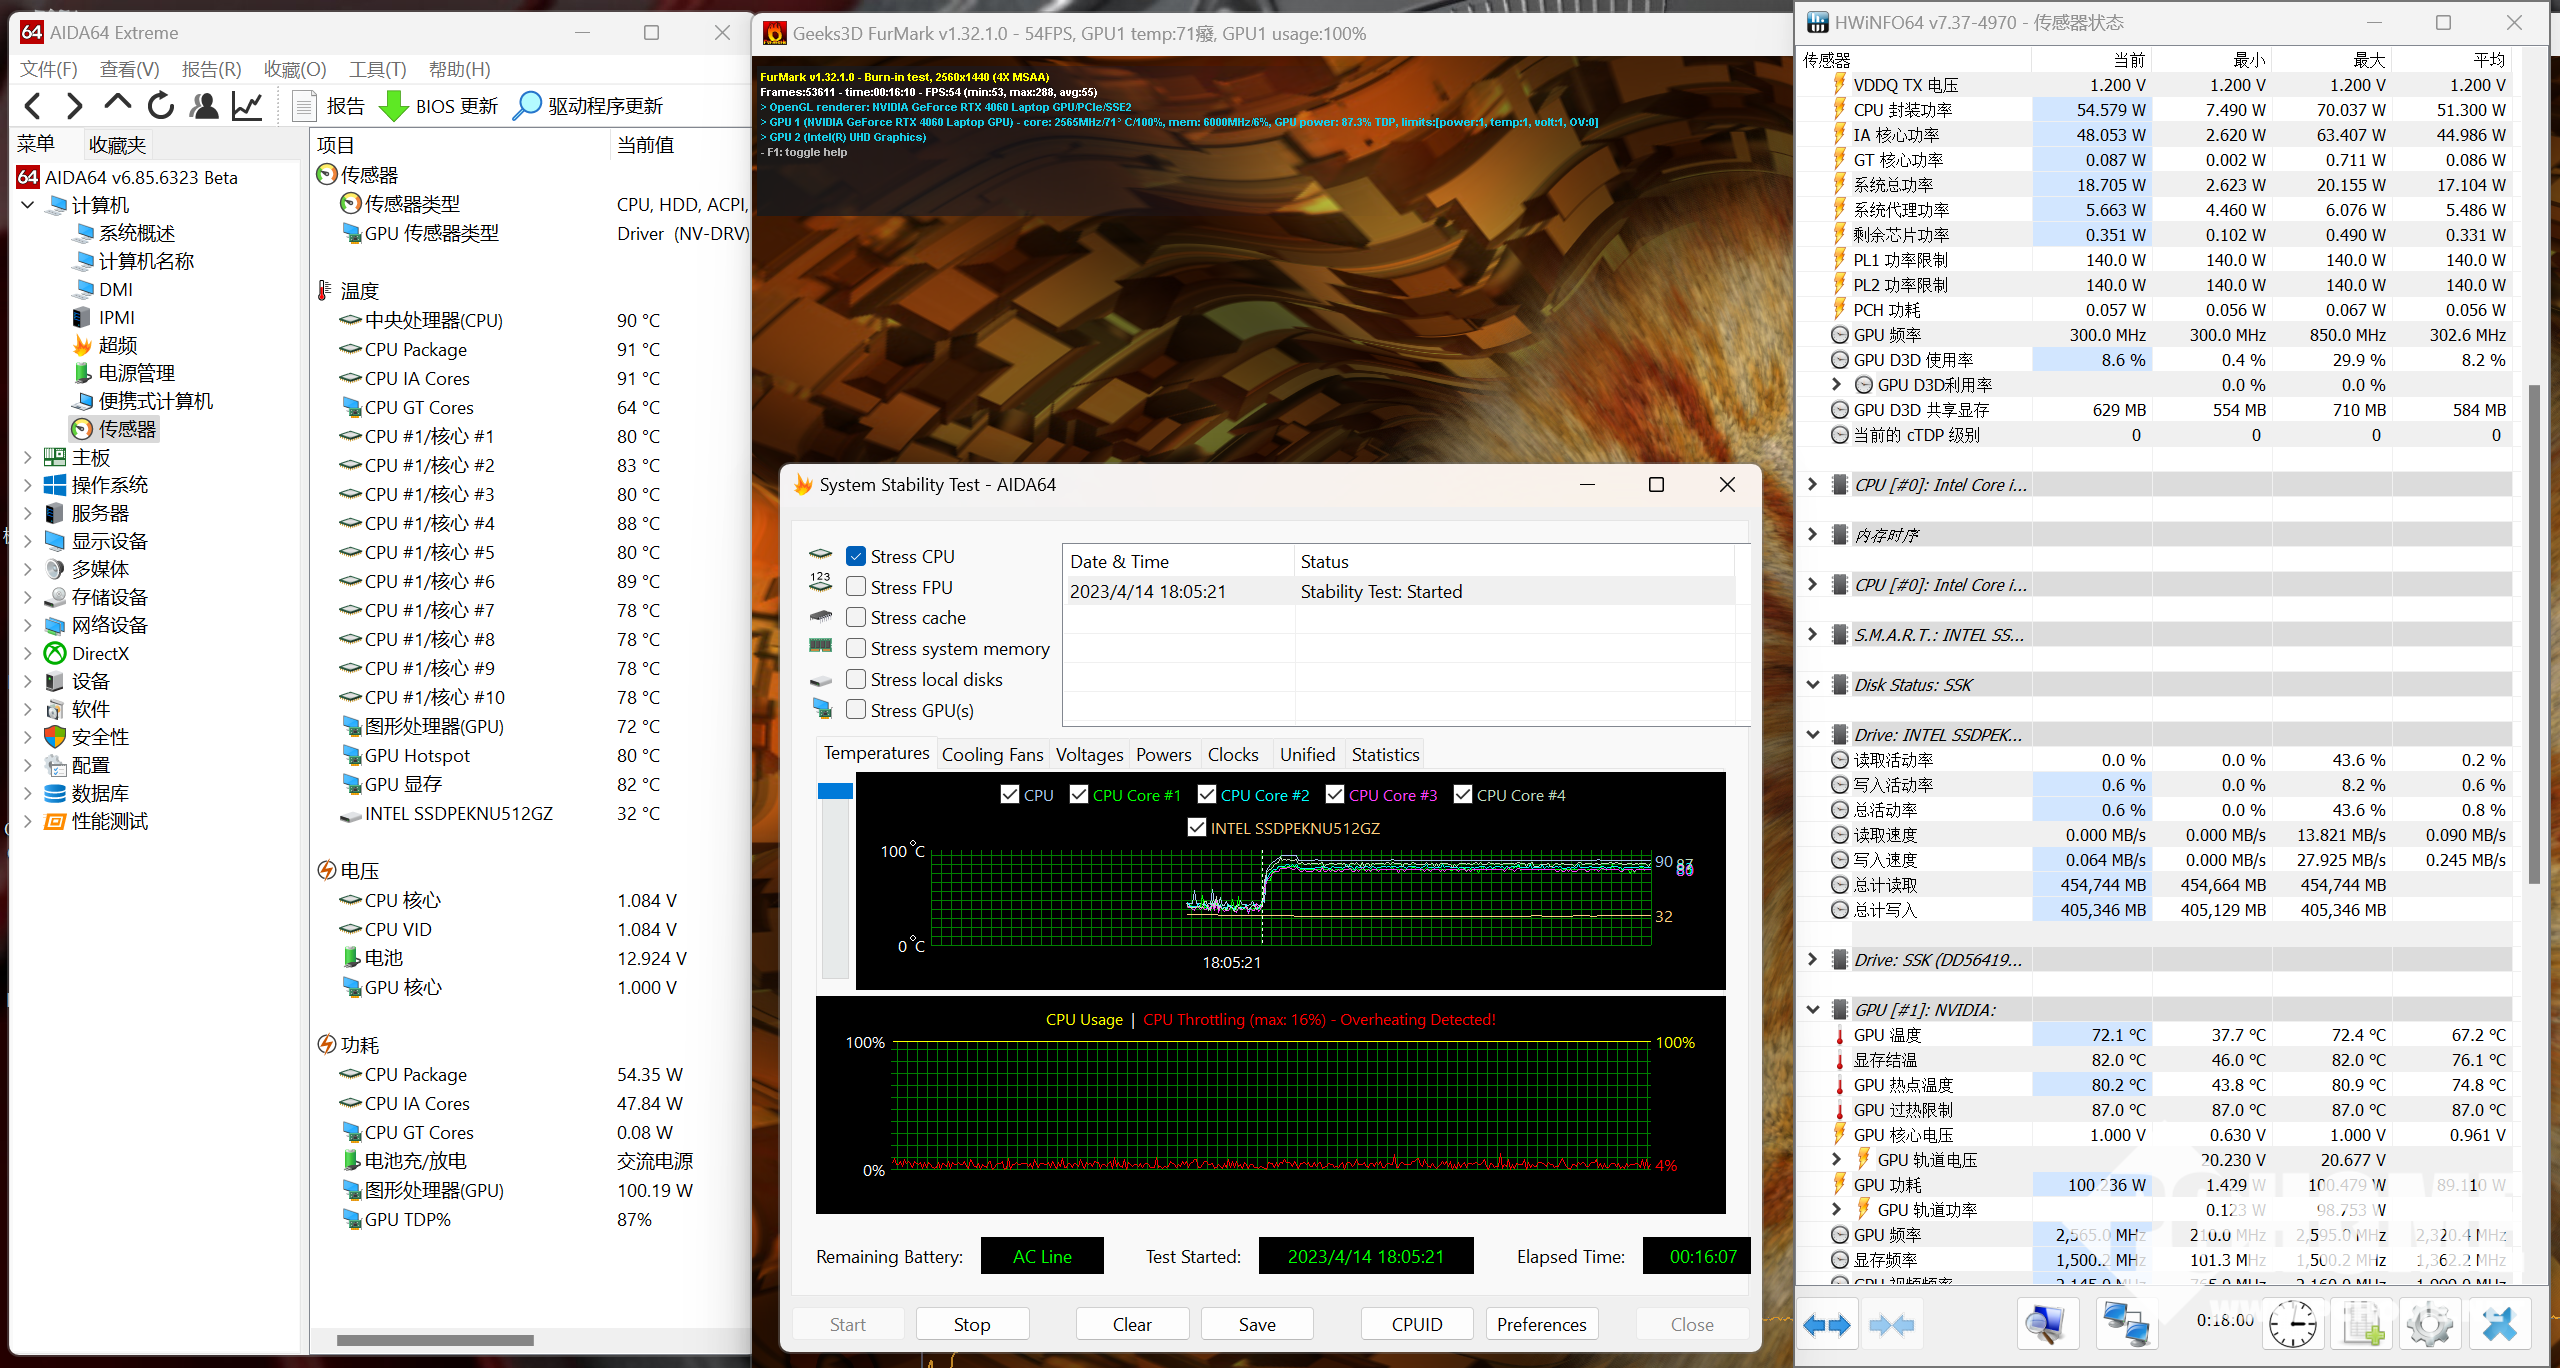Viewport: 2560px width, 1368px height.
Task: Select 便携式计算机 item in AIDA64 tree
Action: [144, 401]
